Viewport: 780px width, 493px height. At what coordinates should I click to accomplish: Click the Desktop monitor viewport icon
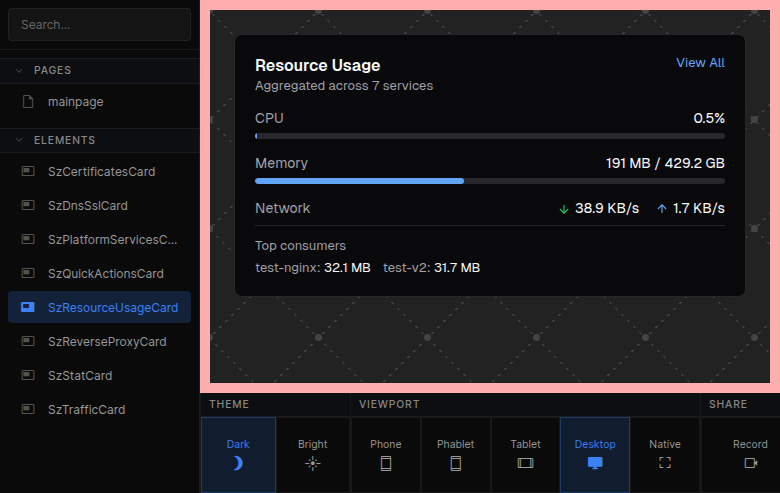[595, 463]
